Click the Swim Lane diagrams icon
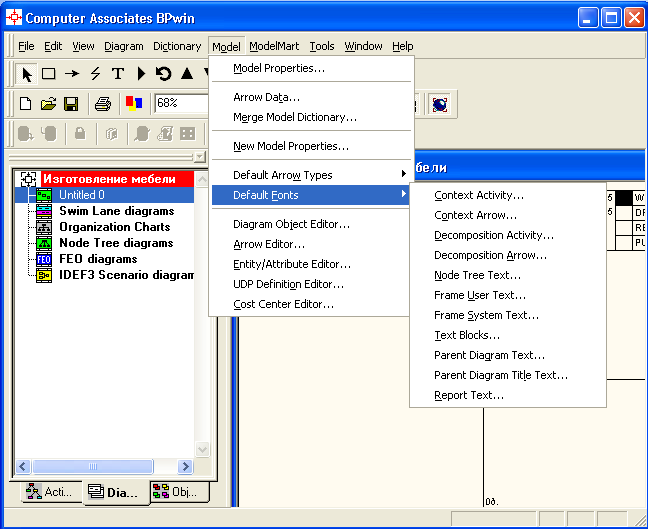 pos(44,211)
